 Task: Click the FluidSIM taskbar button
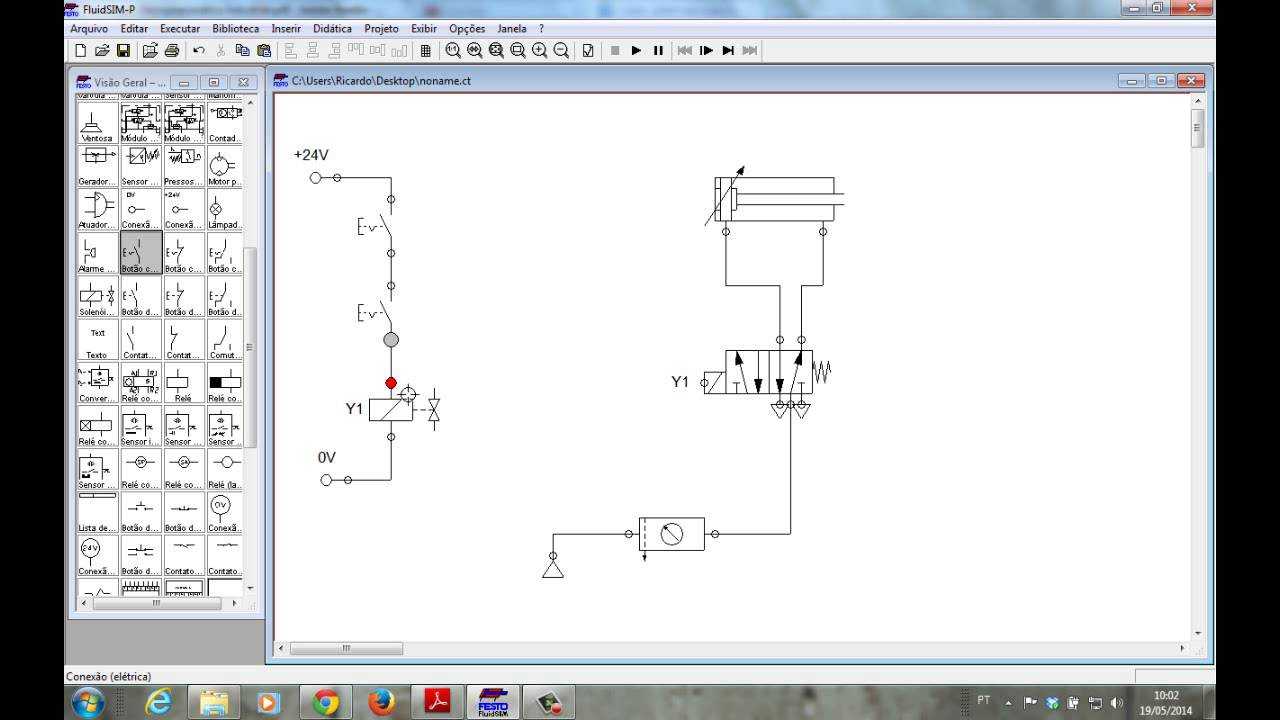493,702
